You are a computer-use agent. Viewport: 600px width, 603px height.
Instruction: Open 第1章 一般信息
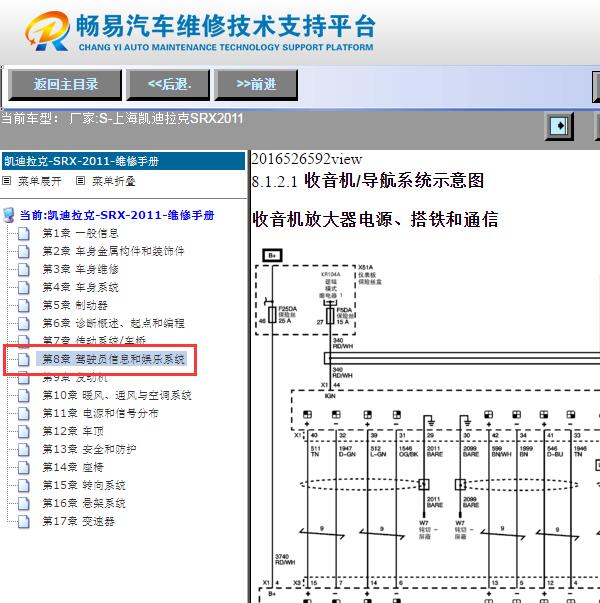click(80, 233)
